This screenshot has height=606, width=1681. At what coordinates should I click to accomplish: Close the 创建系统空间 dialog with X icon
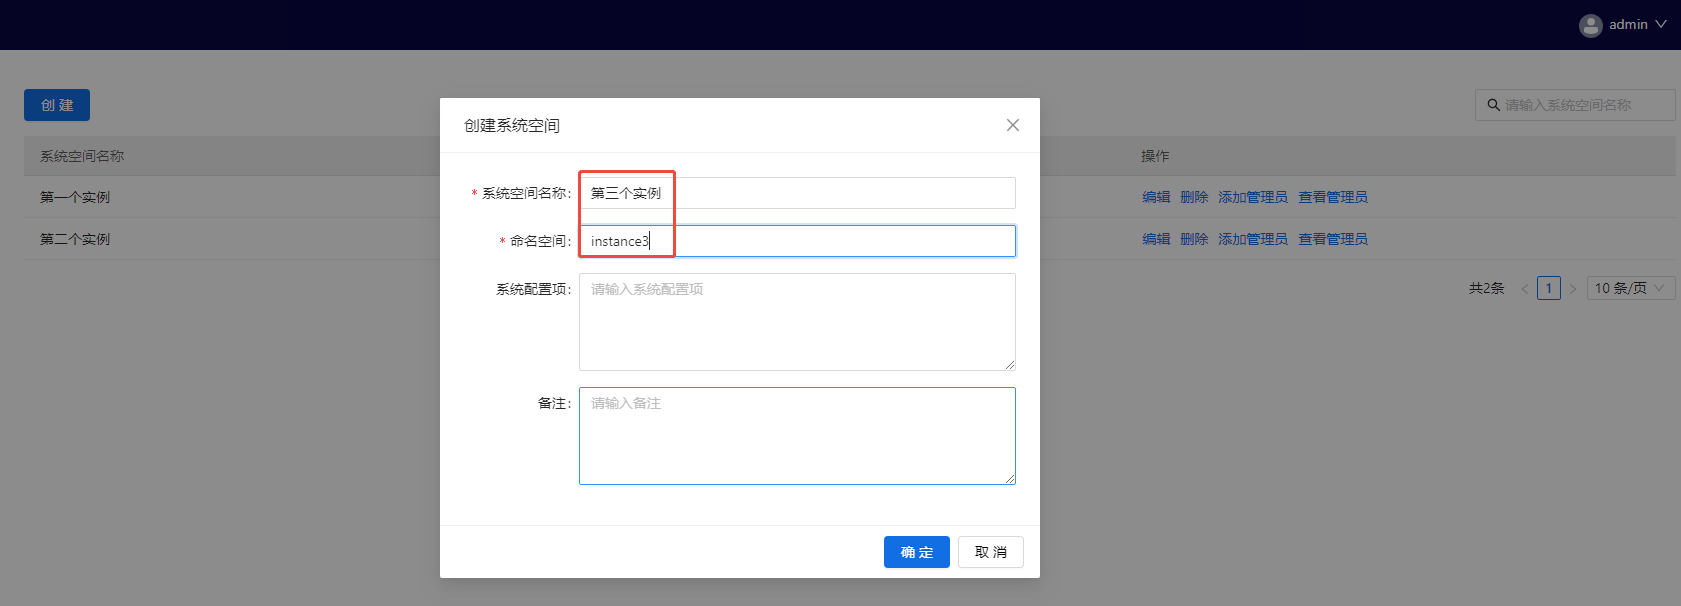pyautogui.click(x=1012, y=125)
